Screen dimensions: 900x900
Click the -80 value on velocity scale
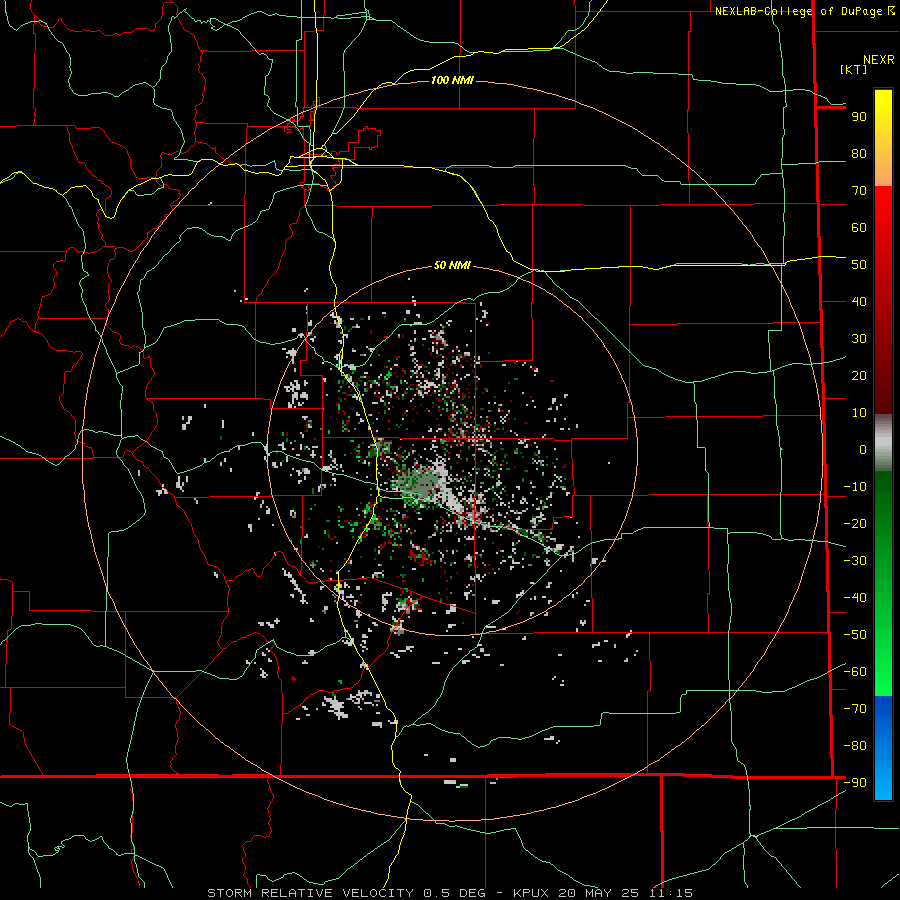click(855, 746)
